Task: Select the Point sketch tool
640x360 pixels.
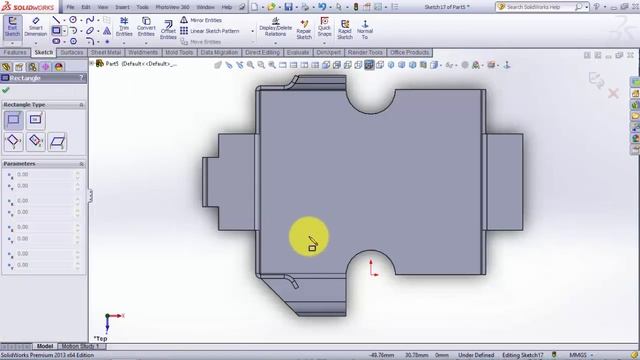Action: pos(107,42)
